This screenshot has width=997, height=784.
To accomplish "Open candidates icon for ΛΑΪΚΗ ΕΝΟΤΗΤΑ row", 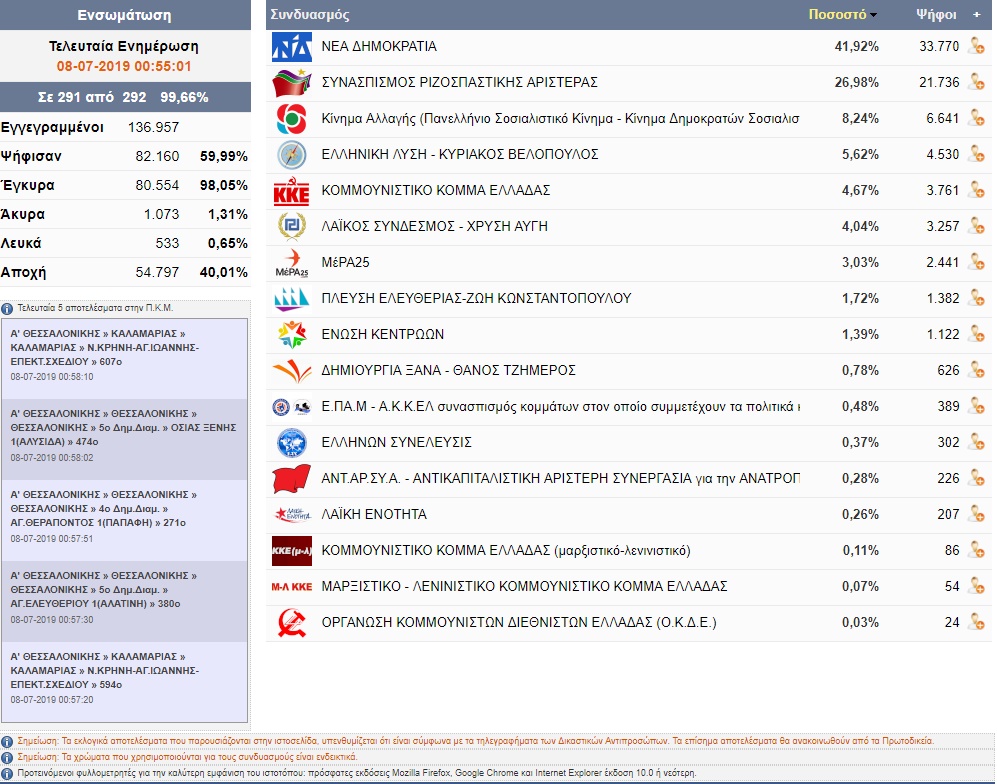I will pos(977,514).
